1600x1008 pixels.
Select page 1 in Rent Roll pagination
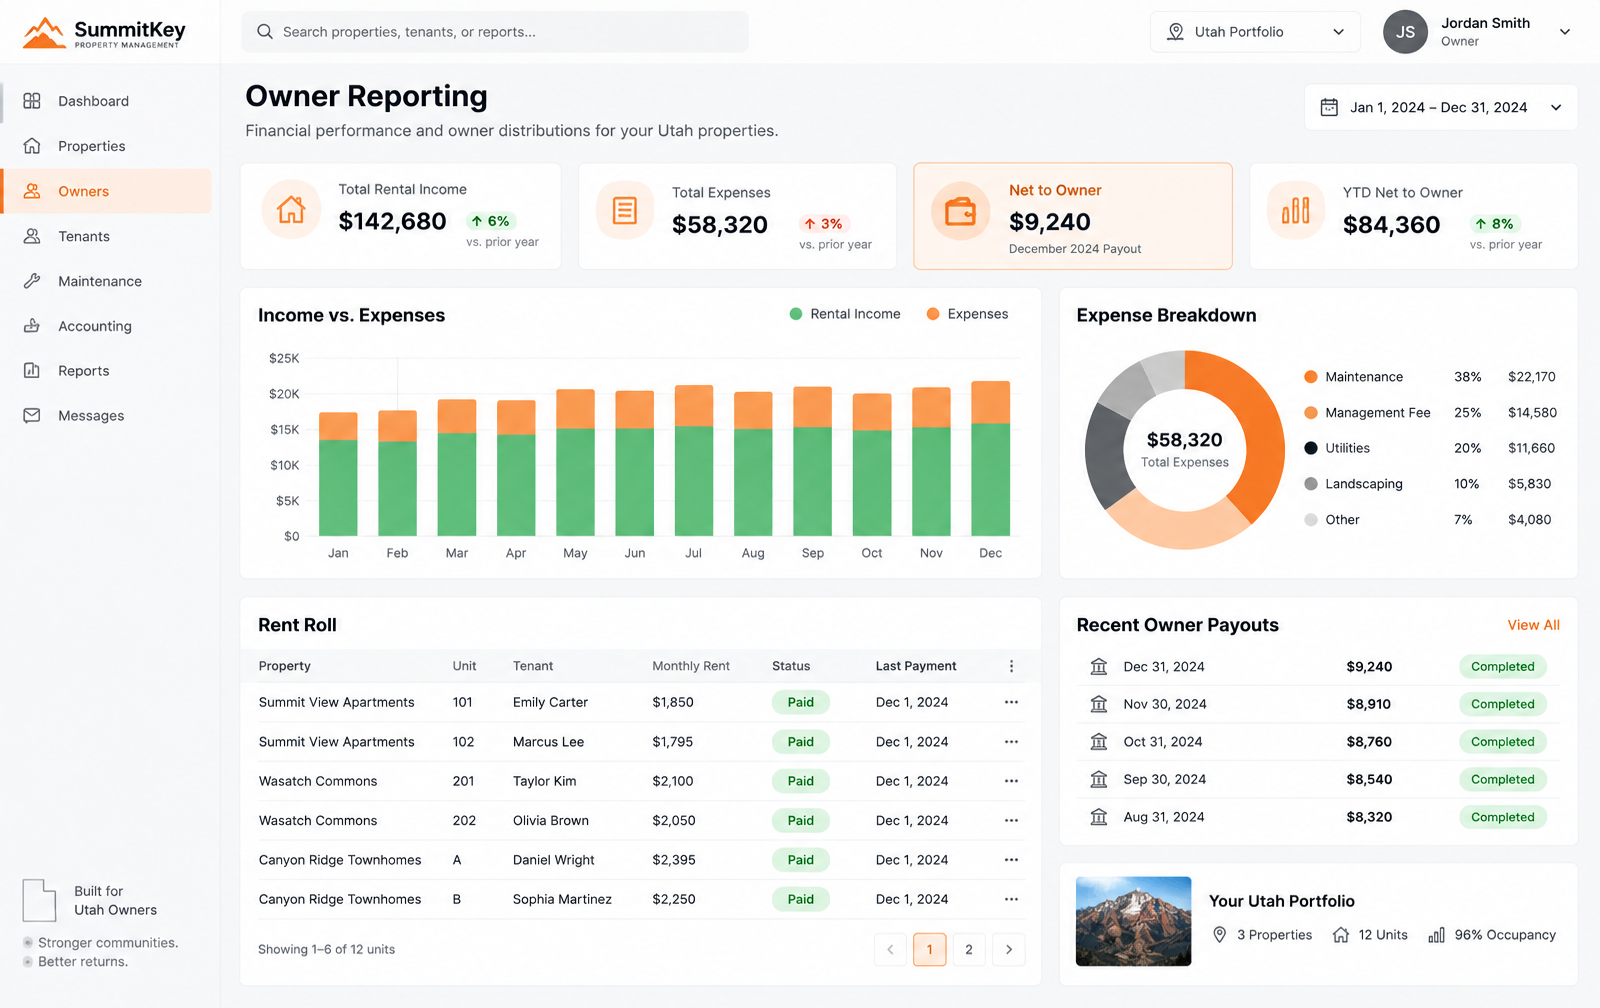(x=929, y=950)
